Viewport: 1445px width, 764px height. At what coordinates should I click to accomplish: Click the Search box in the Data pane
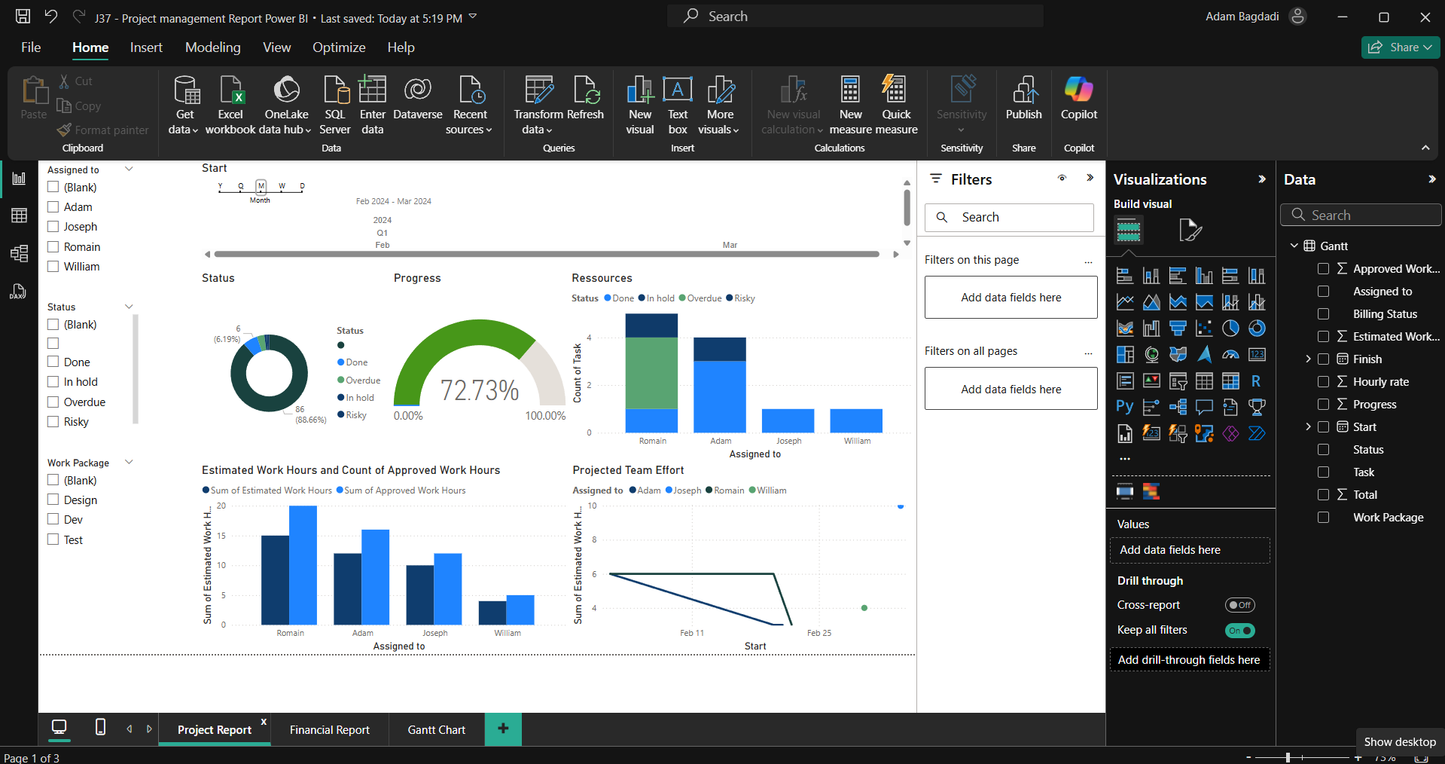1360,214
